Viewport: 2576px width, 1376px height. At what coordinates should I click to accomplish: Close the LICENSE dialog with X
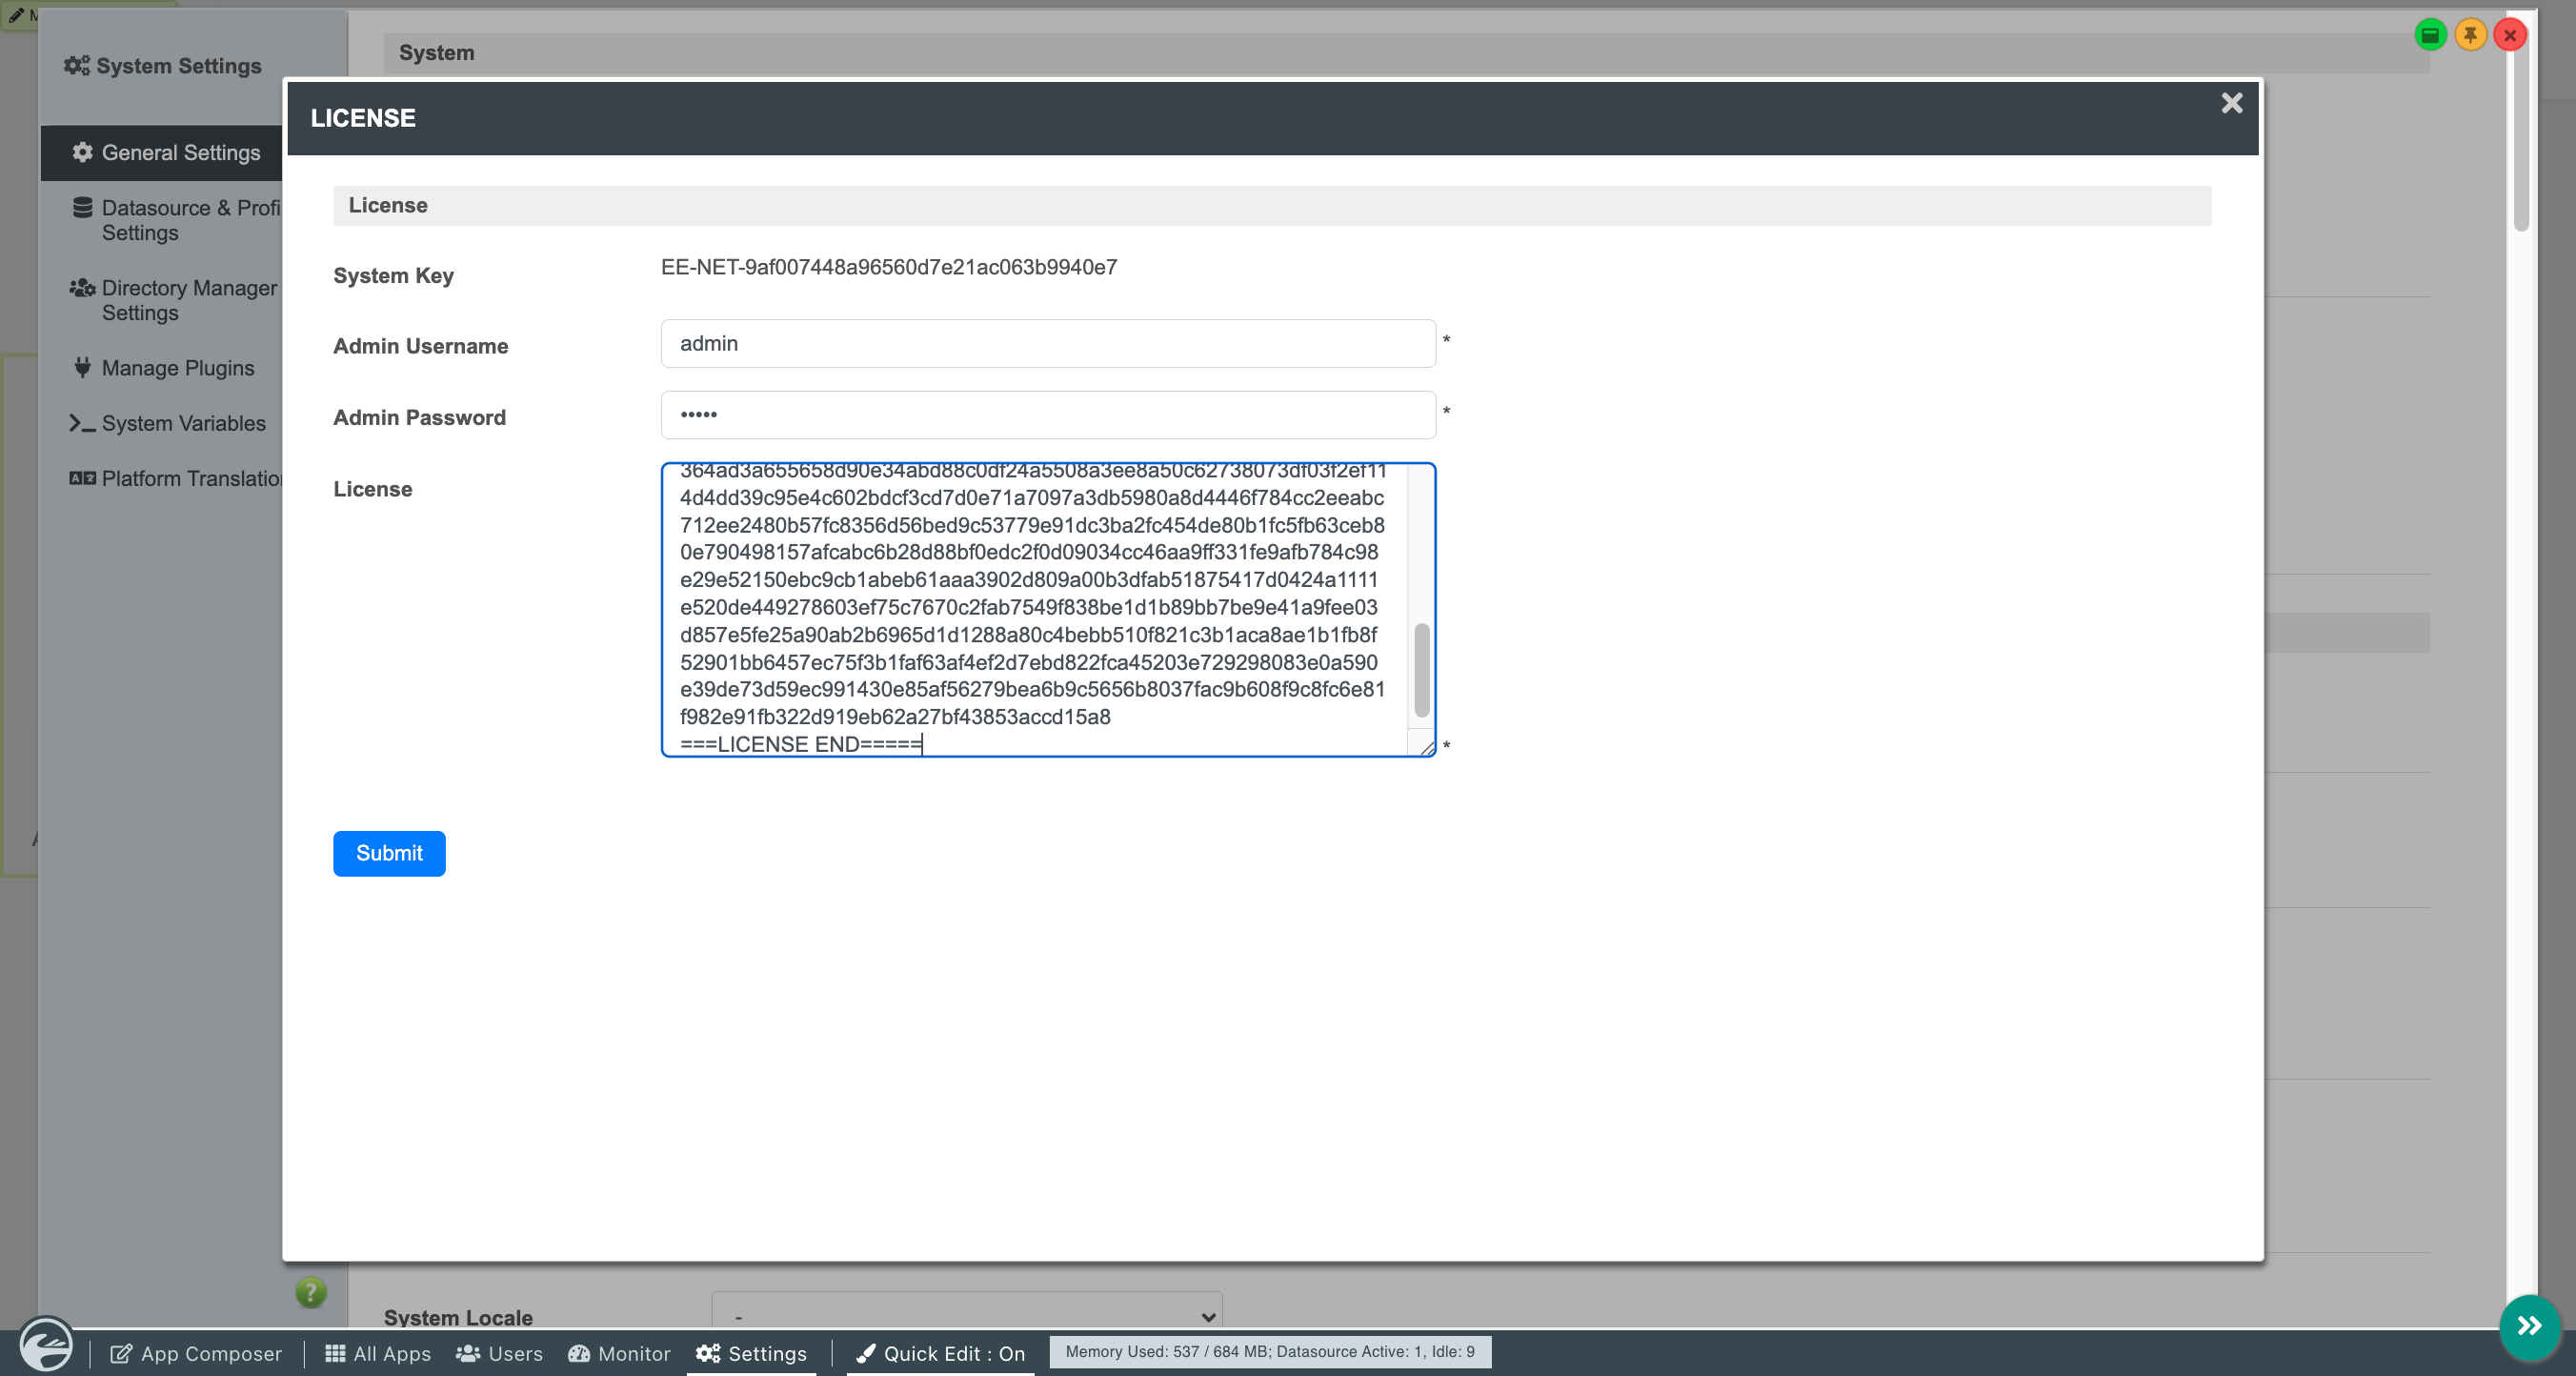(x=2231, y=103)
